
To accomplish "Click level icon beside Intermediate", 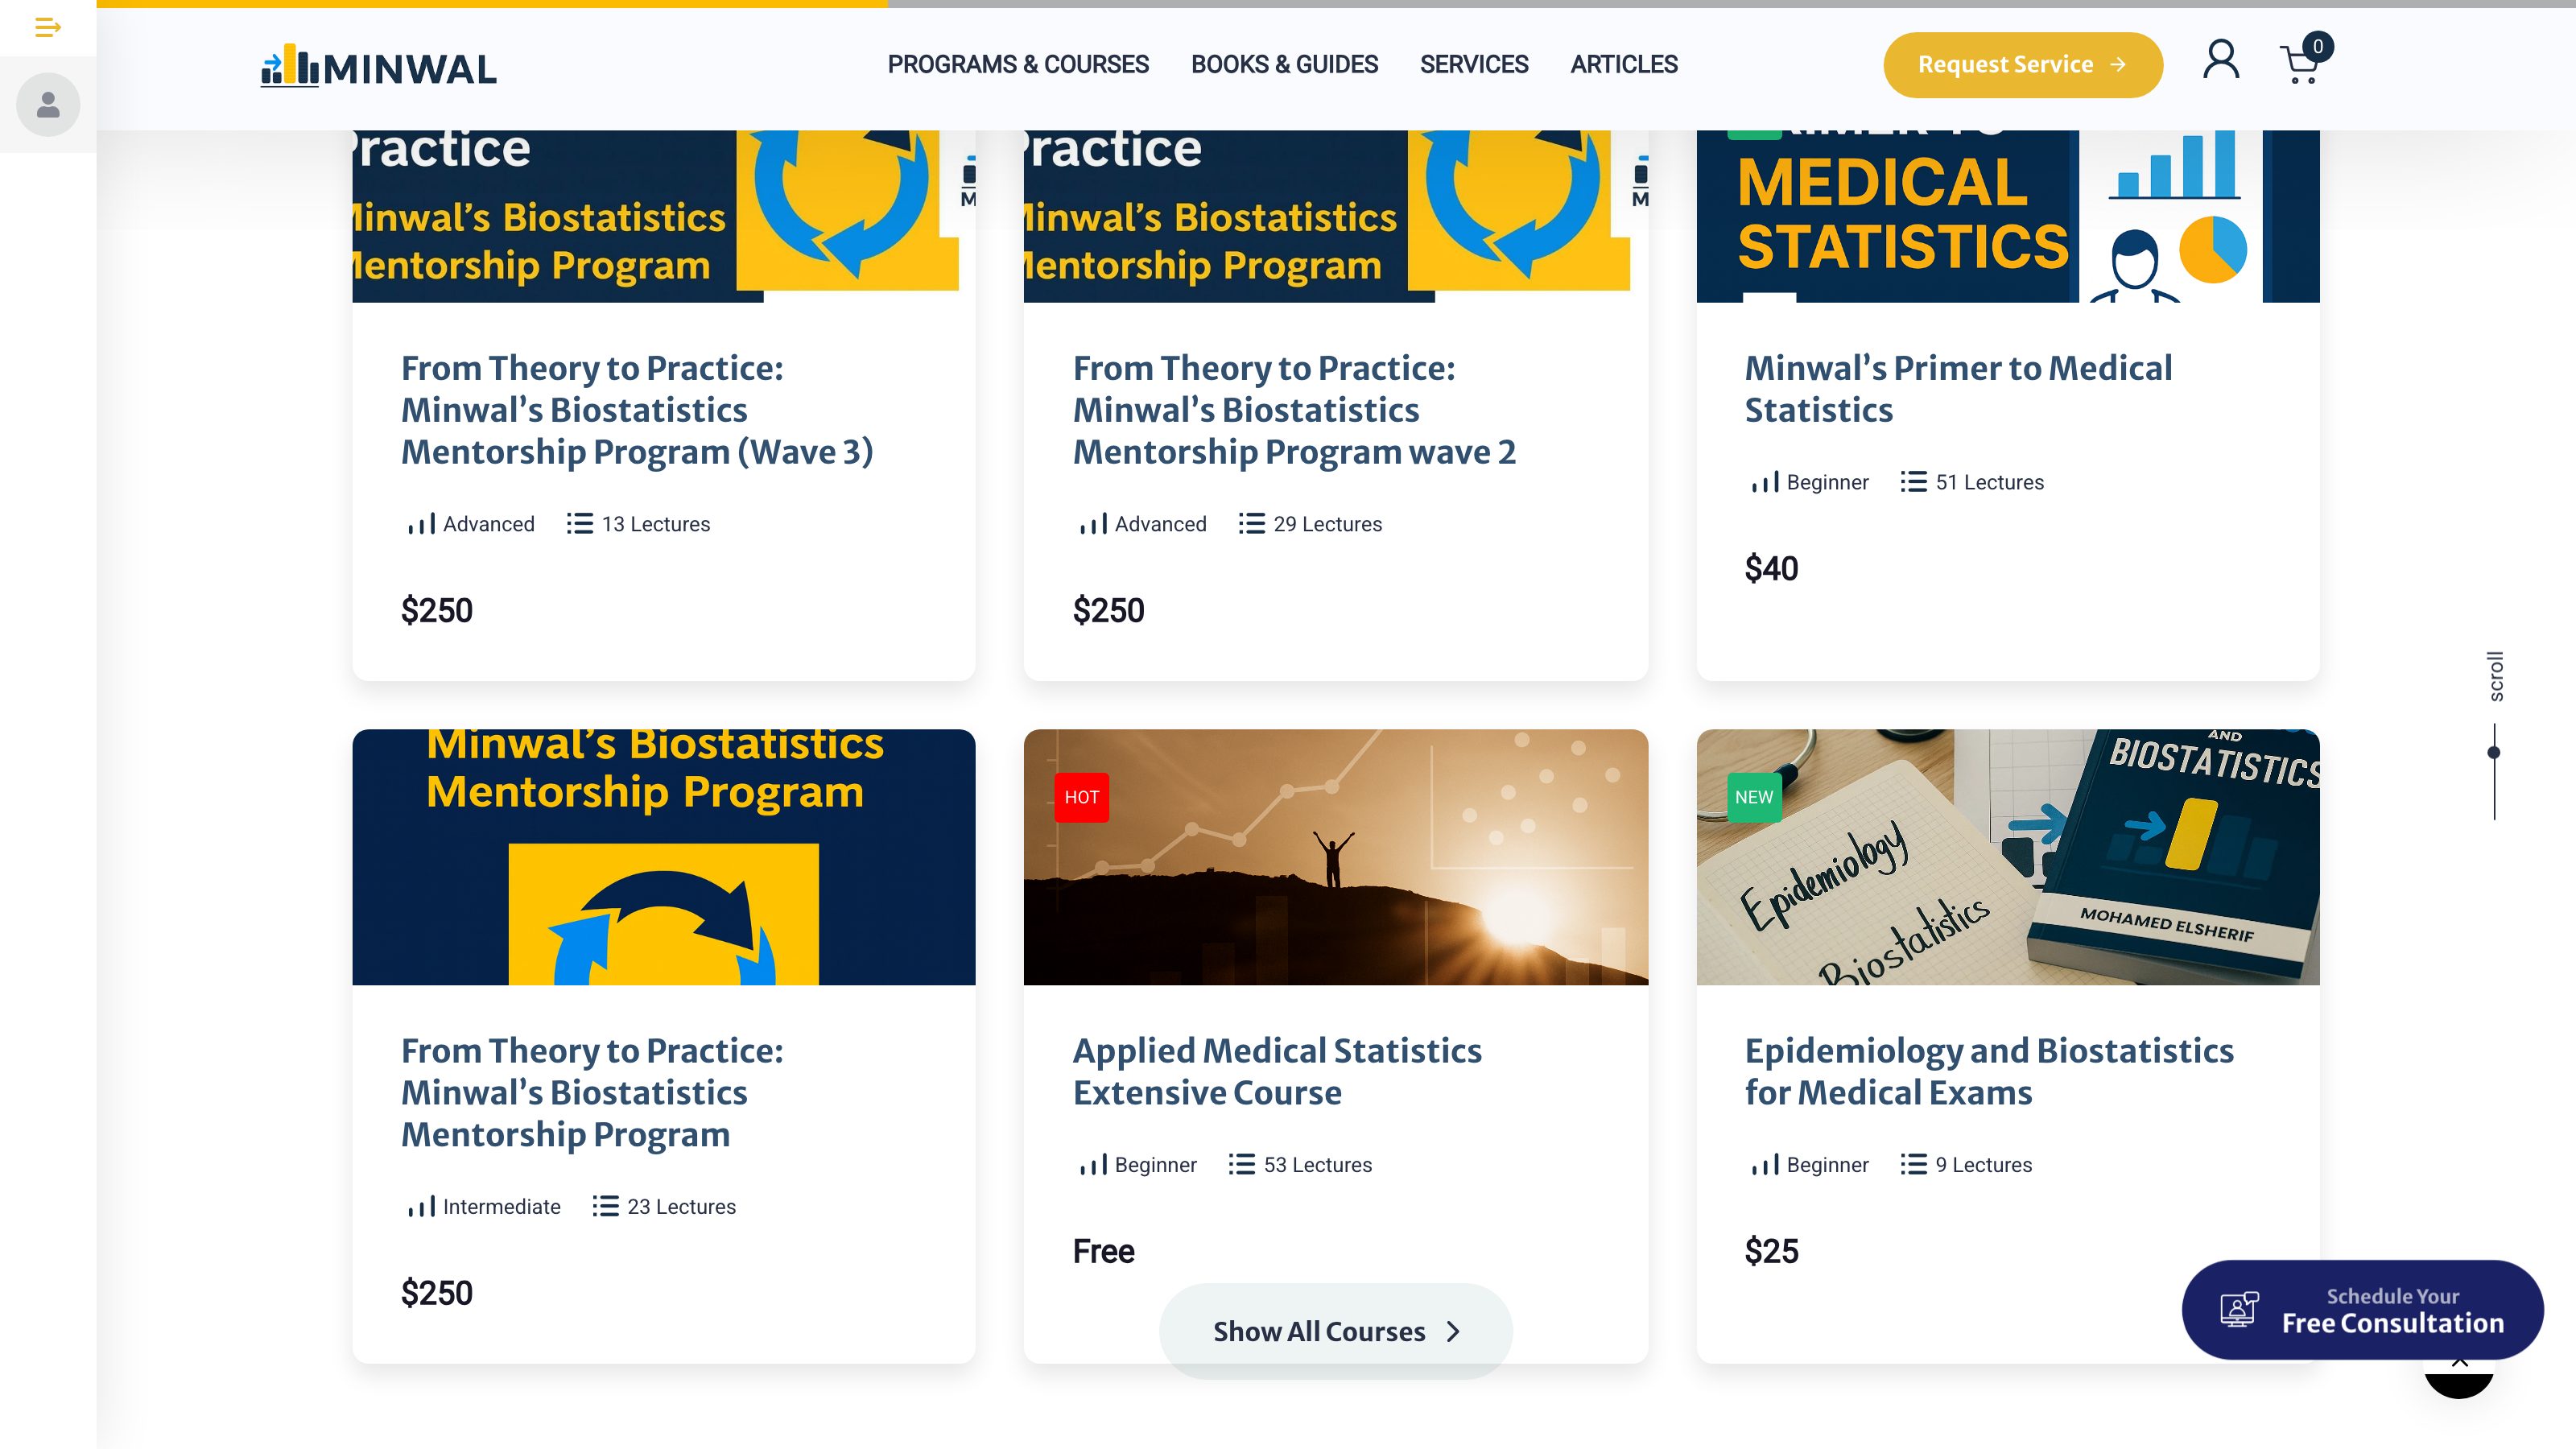I will pos(421,1206).
